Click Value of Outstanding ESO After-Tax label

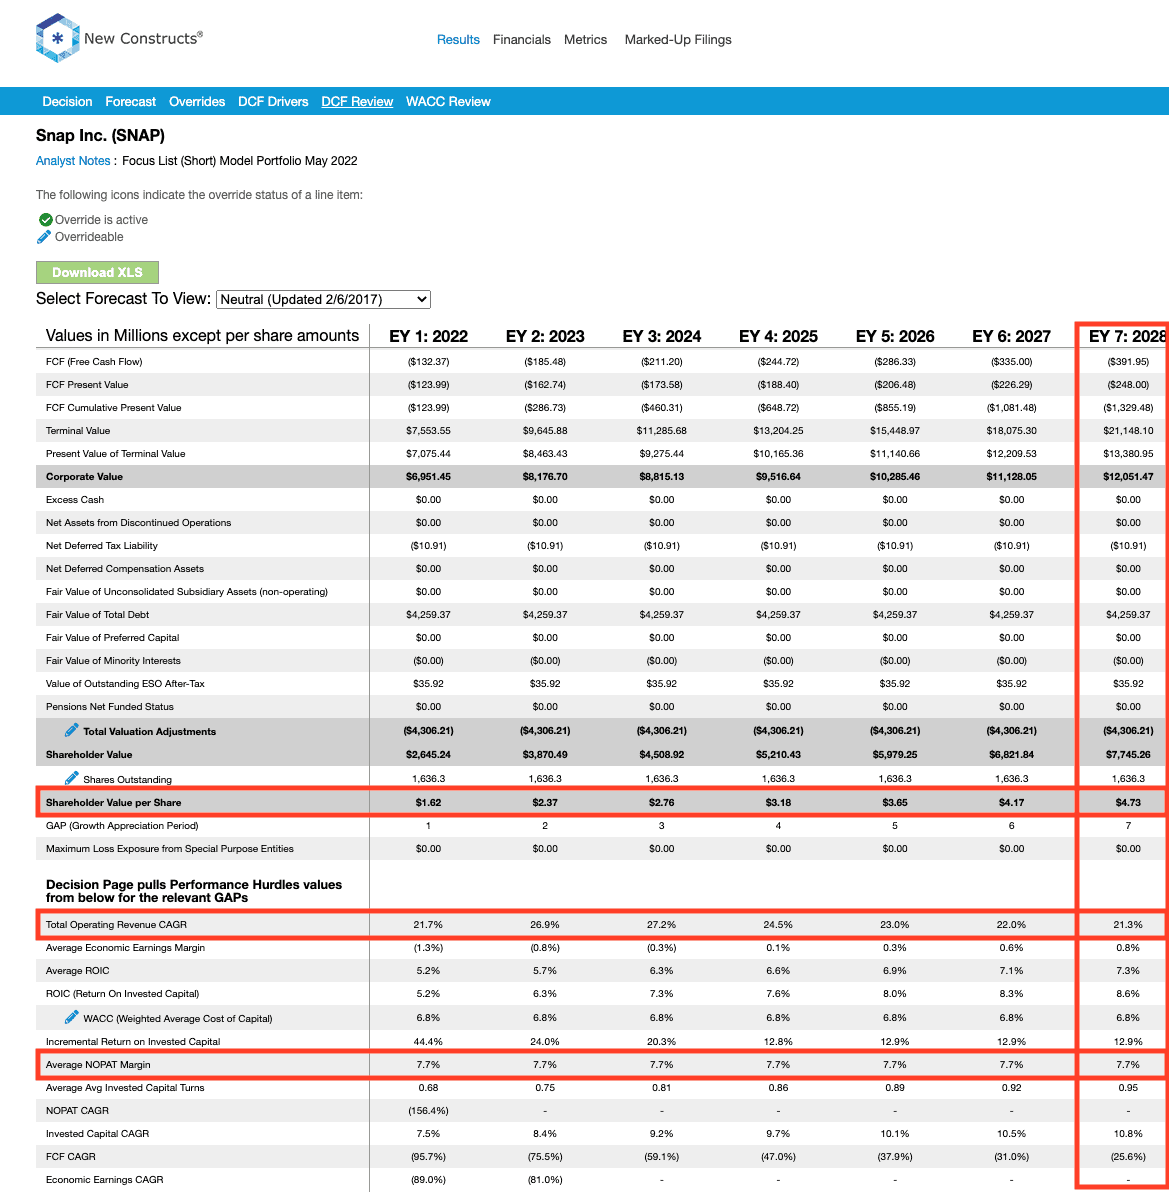pos(125,683)
